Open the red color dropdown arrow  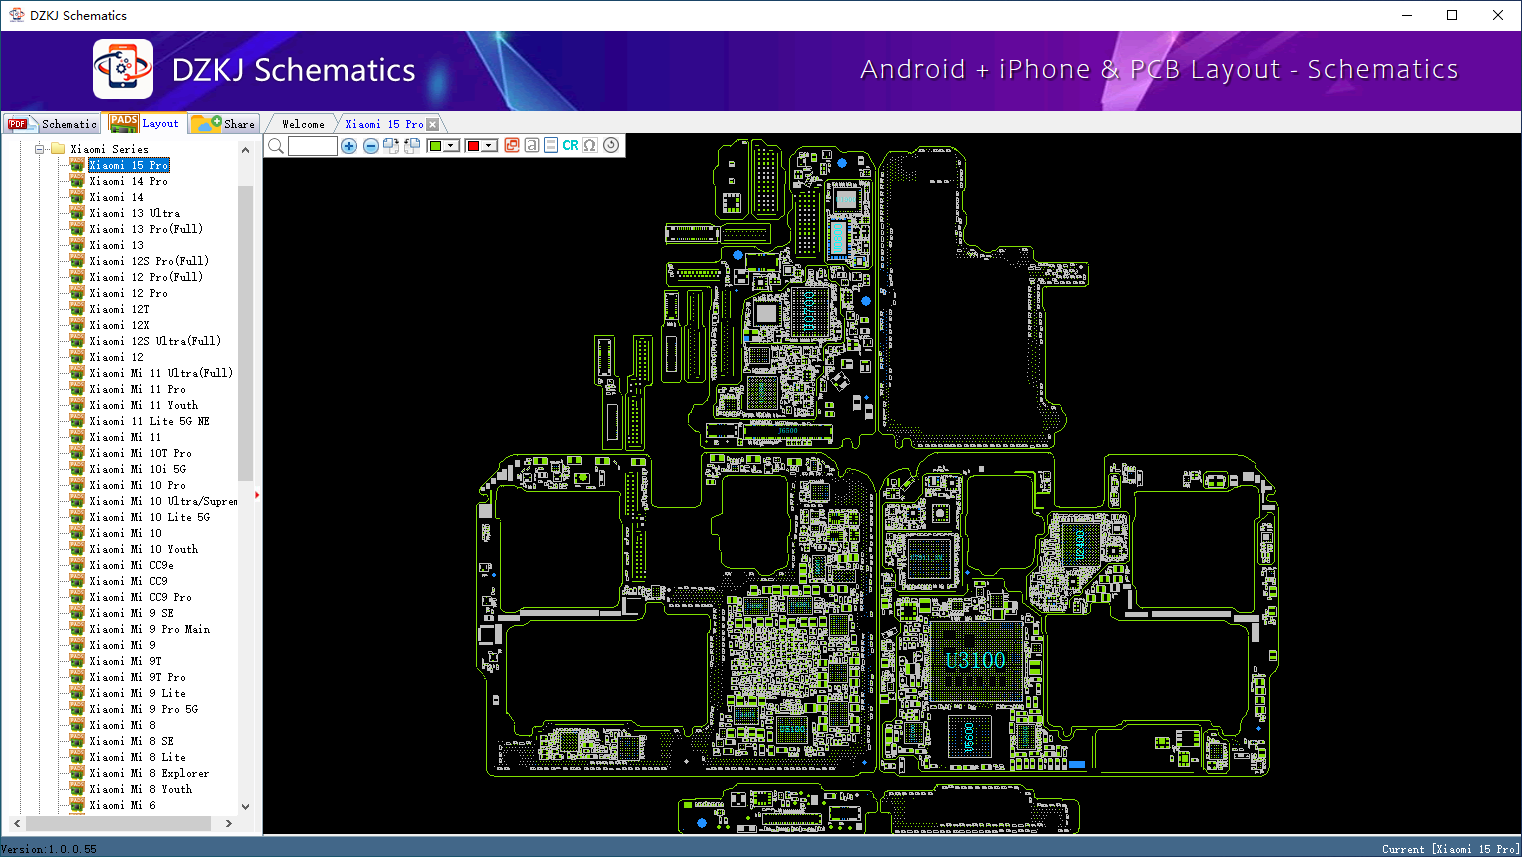coord(490,146)
